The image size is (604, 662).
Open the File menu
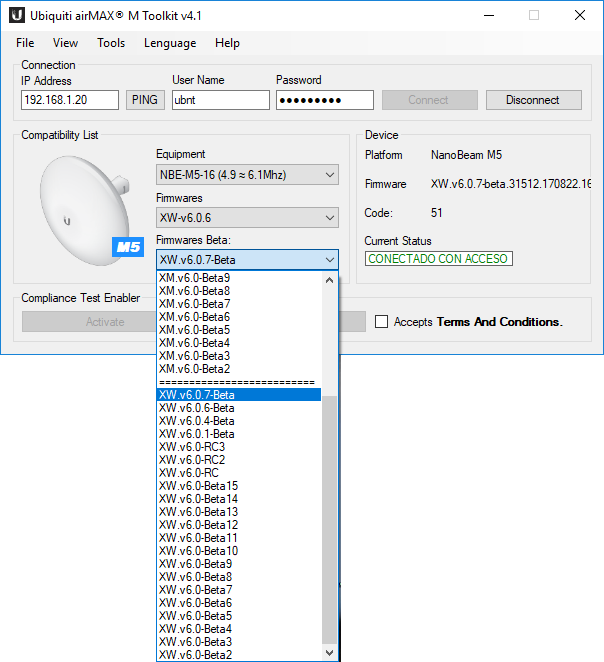point(25,43)
